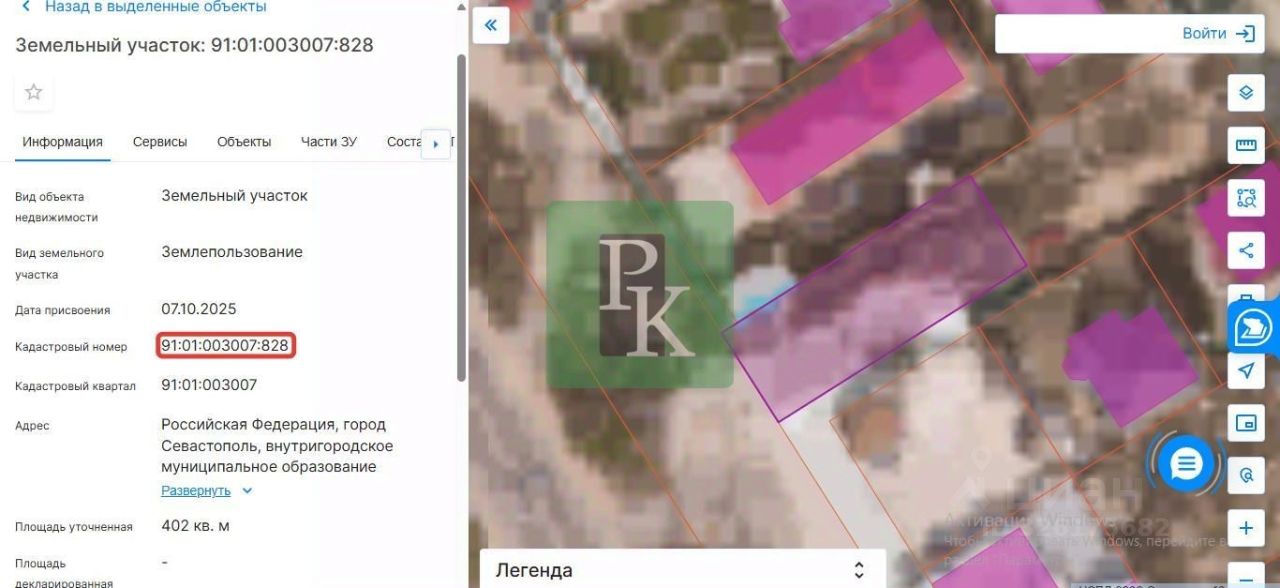Screen dimensions: 1280x588
Task: Expand the full address via Развернуть
Action: pos(207,491)
